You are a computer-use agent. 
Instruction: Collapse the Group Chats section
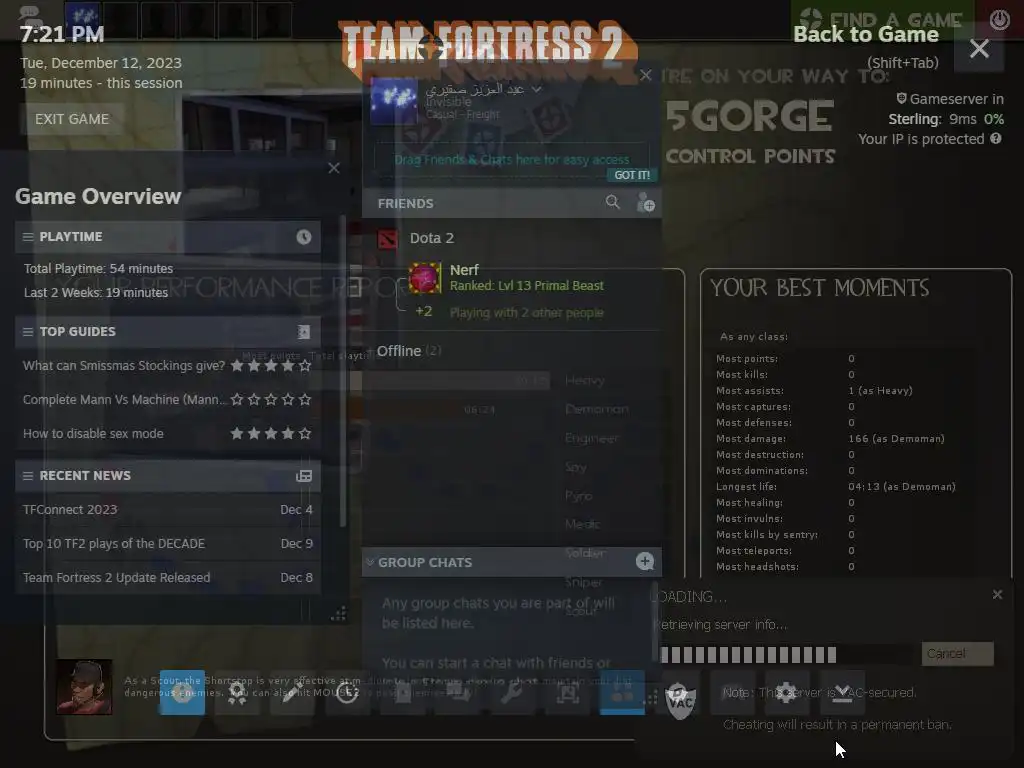pyautogui.click(x=370, y=562)
